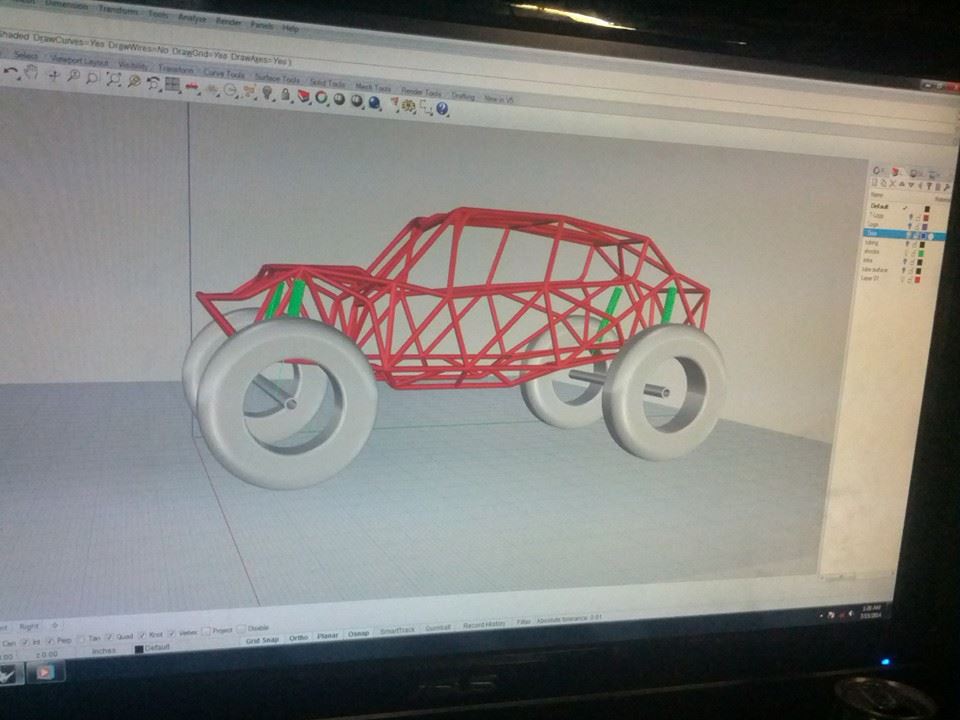Click the Undo arrow icon
The height and width of the screenshot is (720, 960).
[x=10, y=71]
